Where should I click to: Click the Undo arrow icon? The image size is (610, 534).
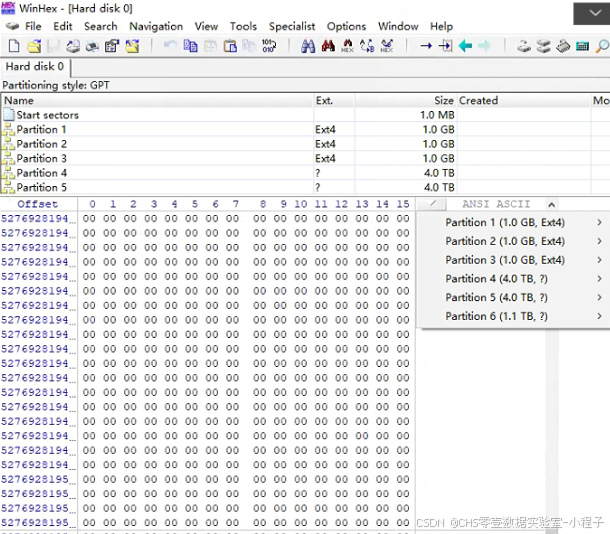point(170,45)
